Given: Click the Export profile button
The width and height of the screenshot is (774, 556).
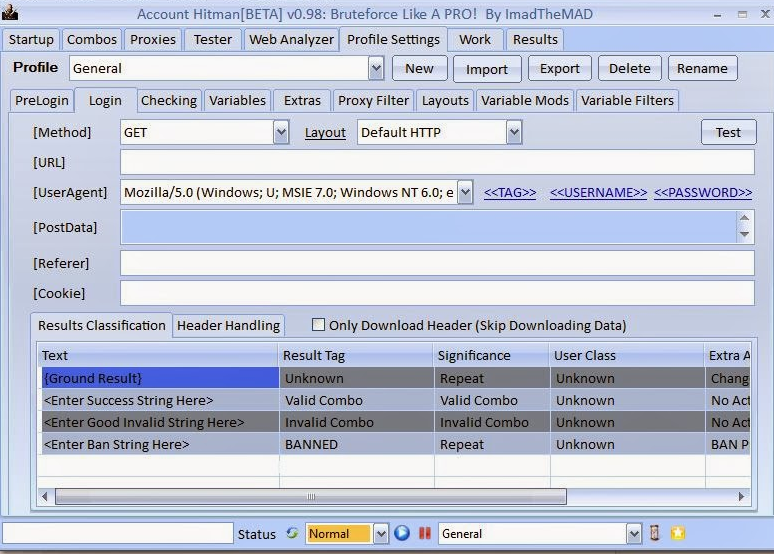Looking at the screenshot, I should [559, 68].
